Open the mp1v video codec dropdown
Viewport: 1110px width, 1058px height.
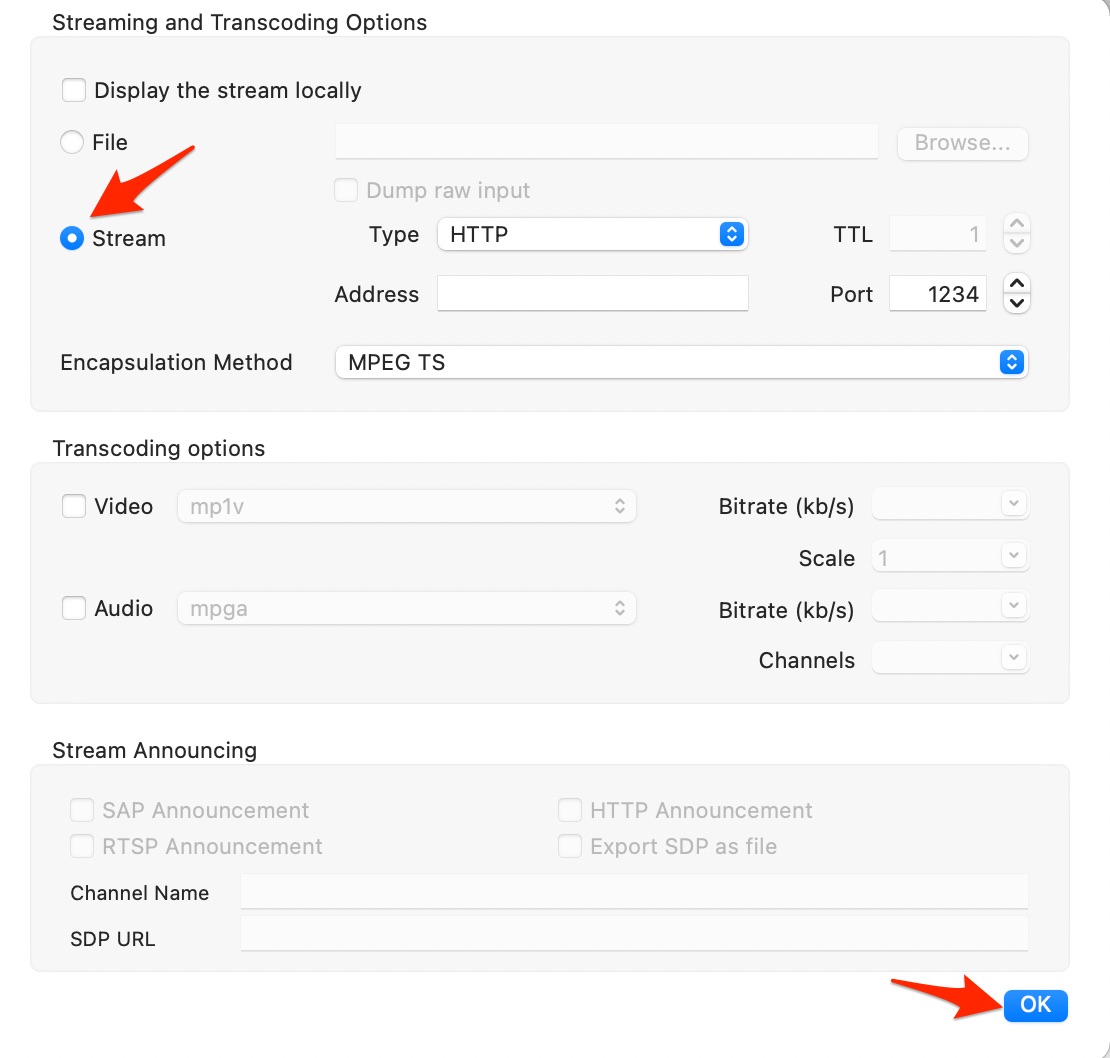pyautogui.click(x=406, y=507)
